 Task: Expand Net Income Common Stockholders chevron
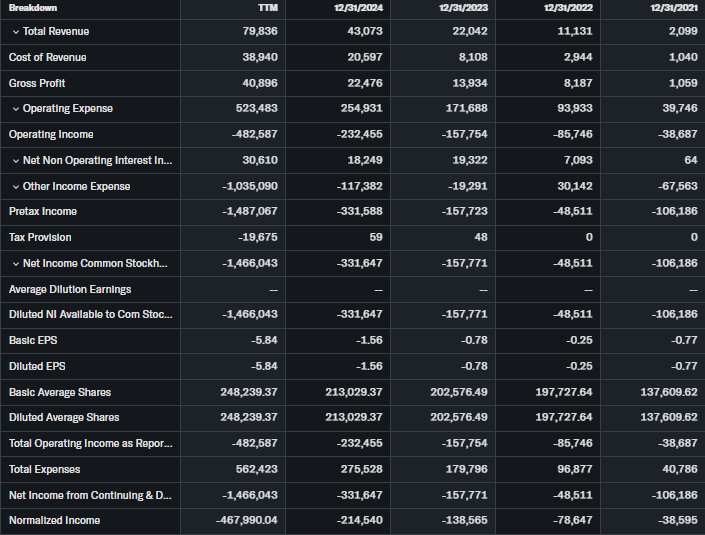15,264
